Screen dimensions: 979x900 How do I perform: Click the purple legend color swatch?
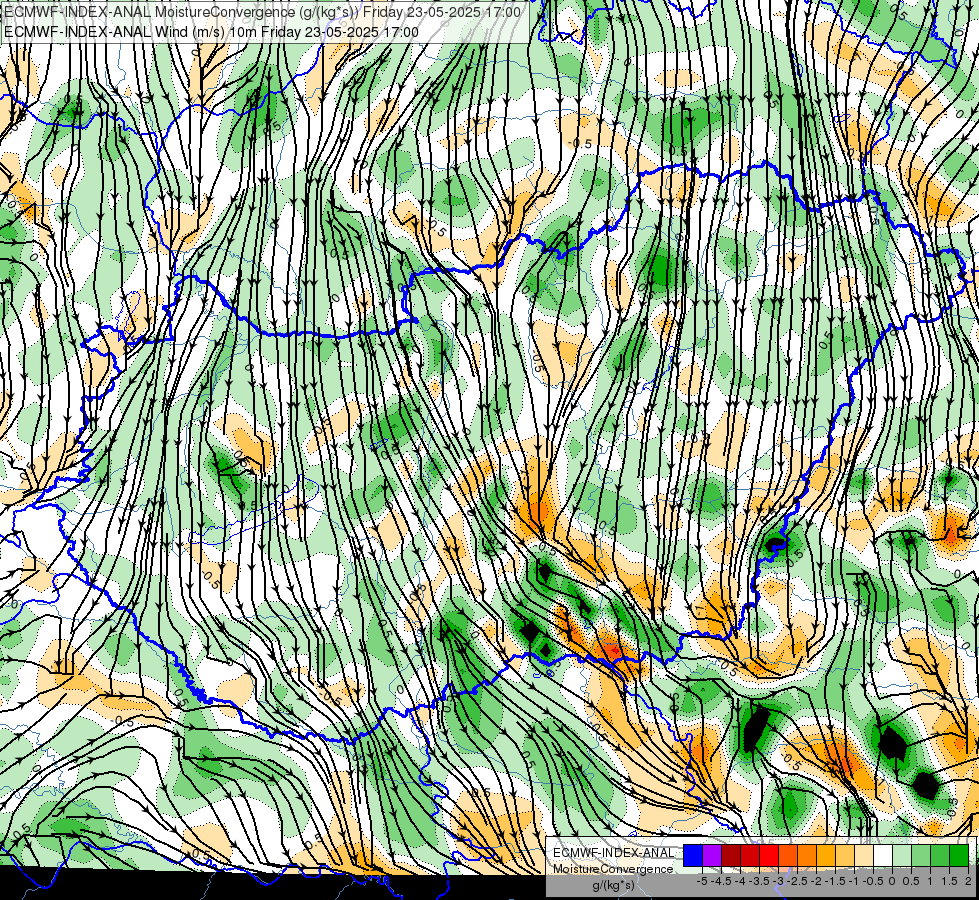[x=712, y=856]
